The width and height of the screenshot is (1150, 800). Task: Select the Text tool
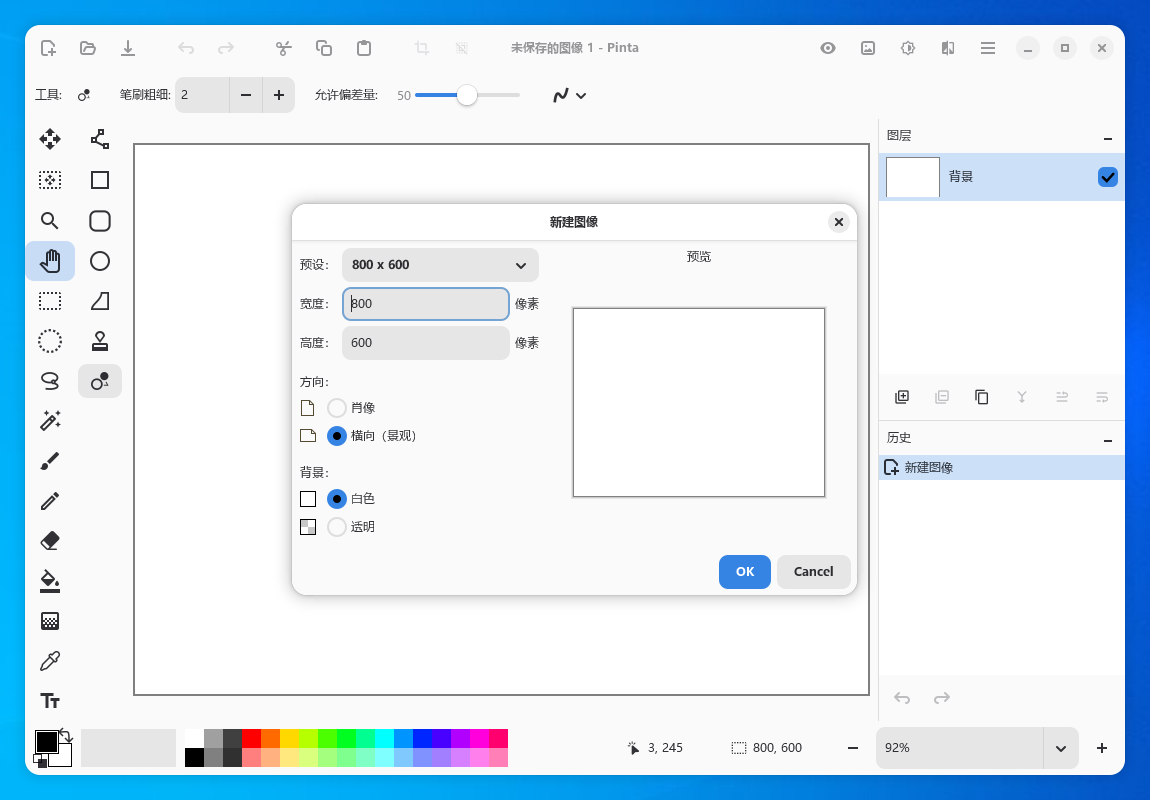coord(50,701)
